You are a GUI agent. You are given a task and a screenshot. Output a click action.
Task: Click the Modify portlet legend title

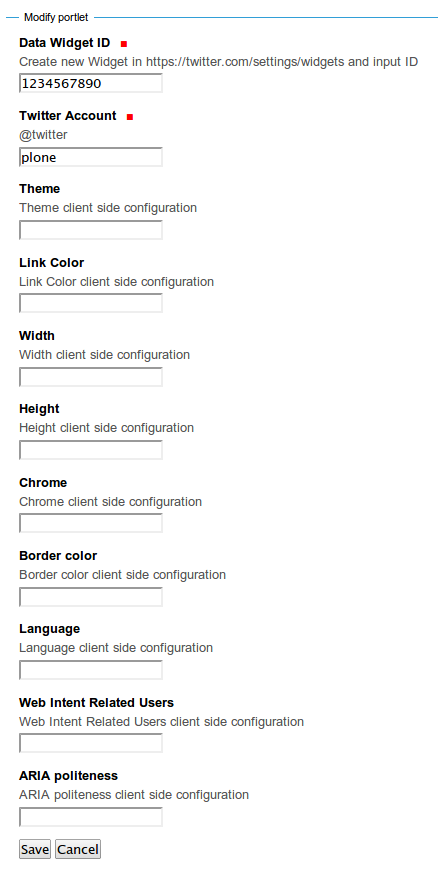[x=56, y=18]
